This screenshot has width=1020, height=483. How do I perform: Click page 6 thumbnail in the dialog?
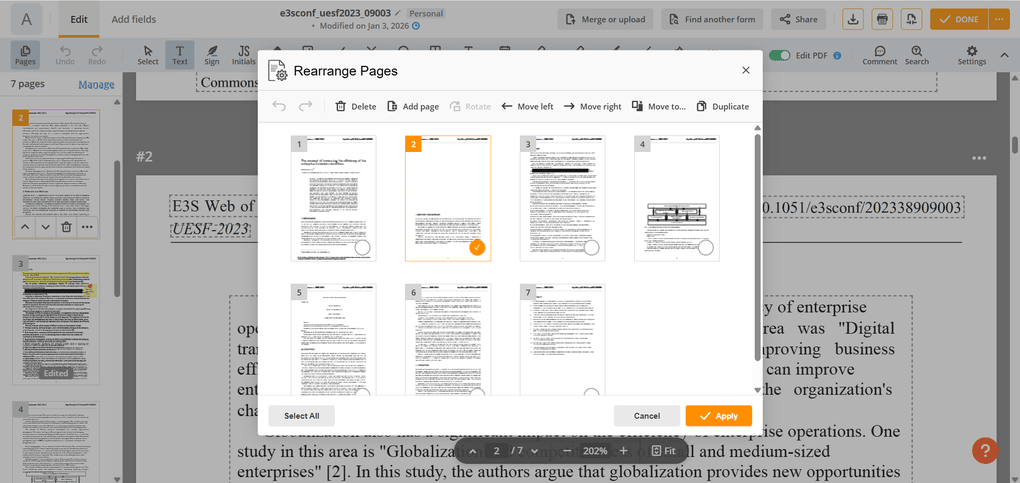448,339
